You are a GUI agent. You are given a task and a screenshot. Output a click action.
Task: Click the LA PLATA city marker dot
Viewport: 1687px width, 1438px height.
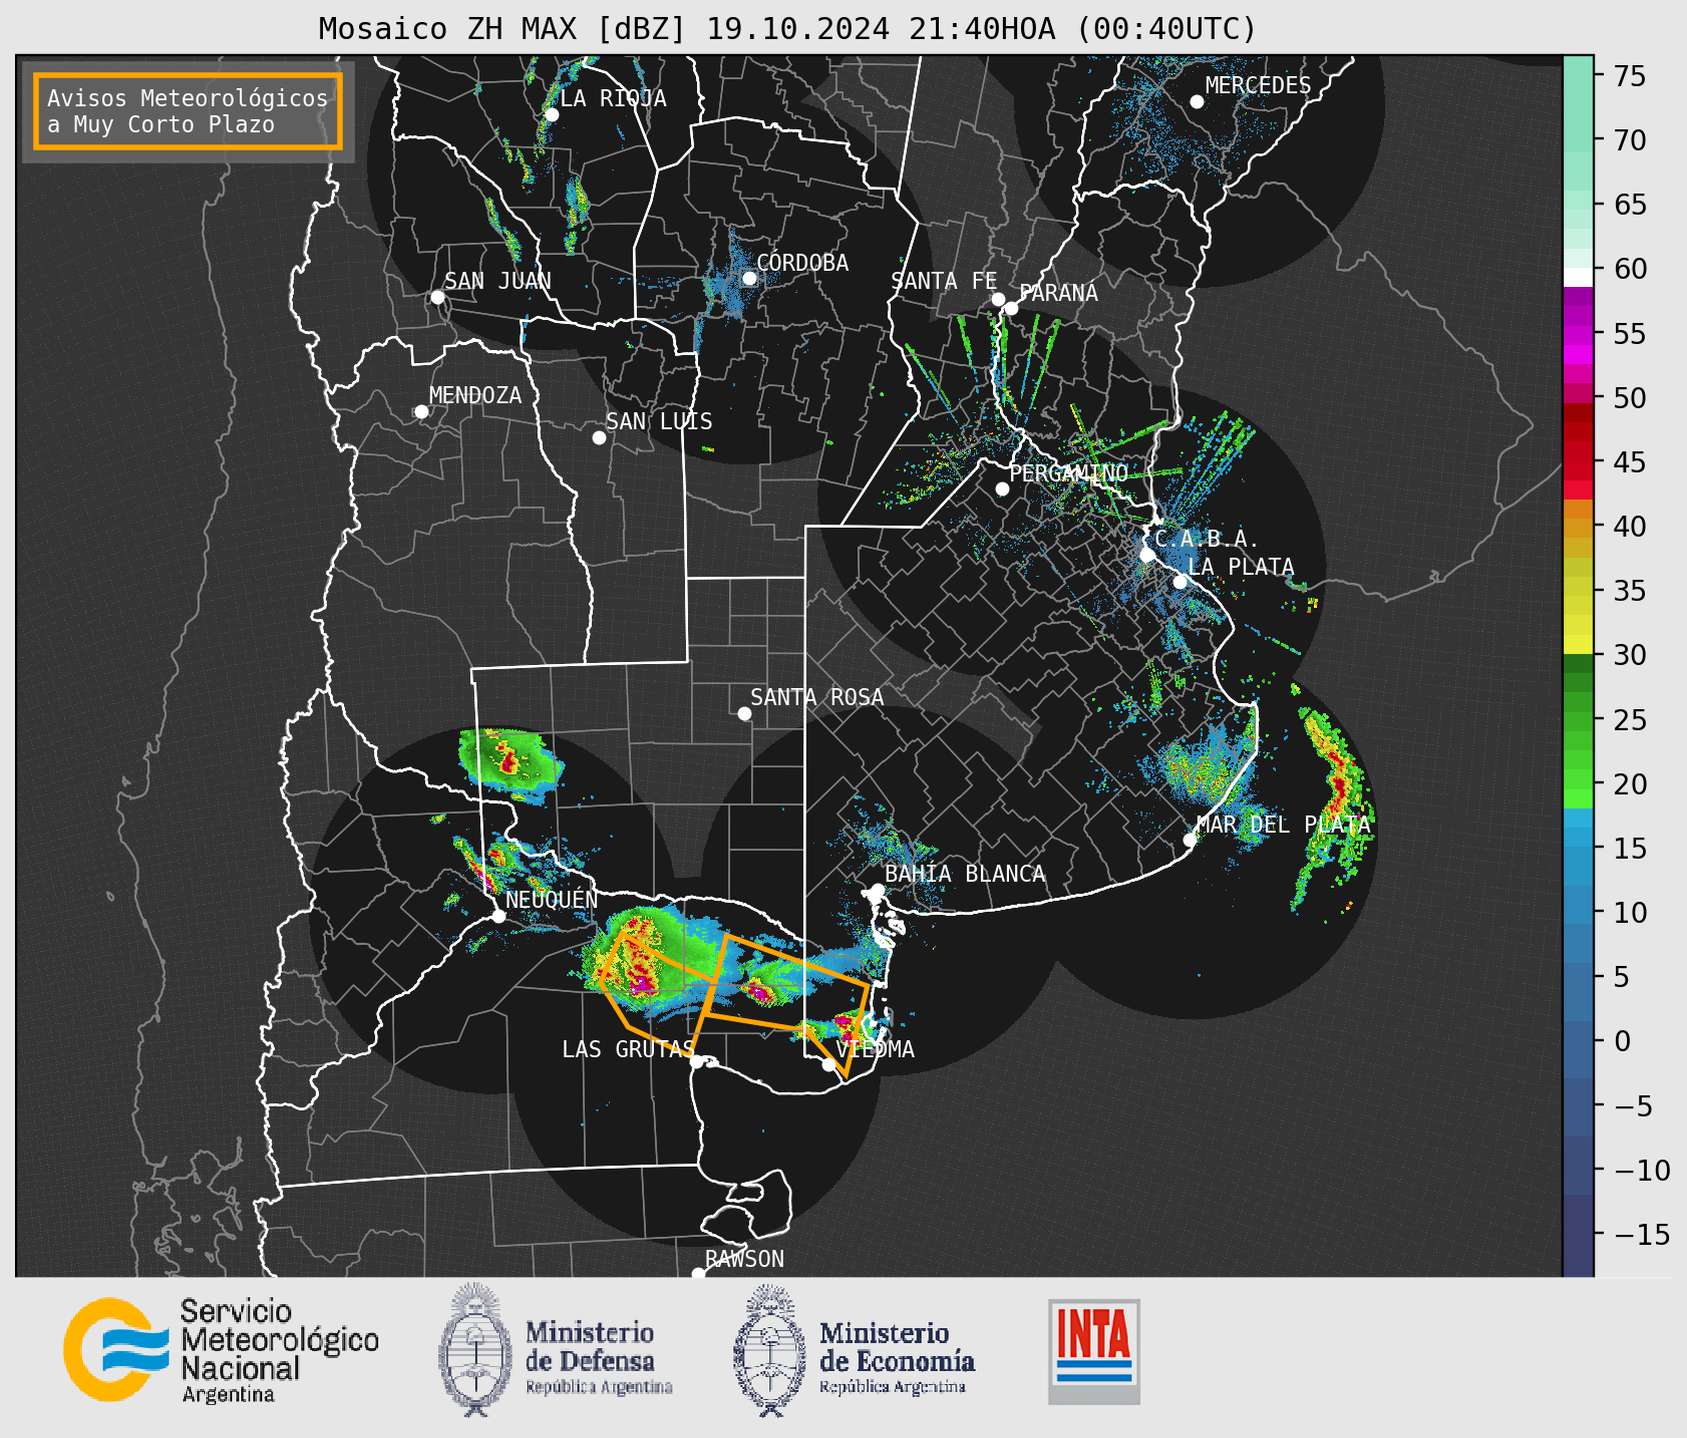click(1180, 582)
